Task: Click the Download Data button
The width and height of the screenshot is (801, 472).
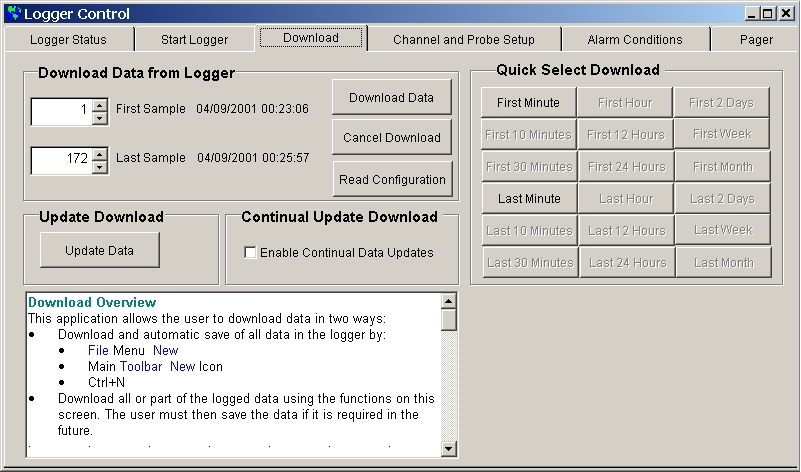Action: point(391,97)
